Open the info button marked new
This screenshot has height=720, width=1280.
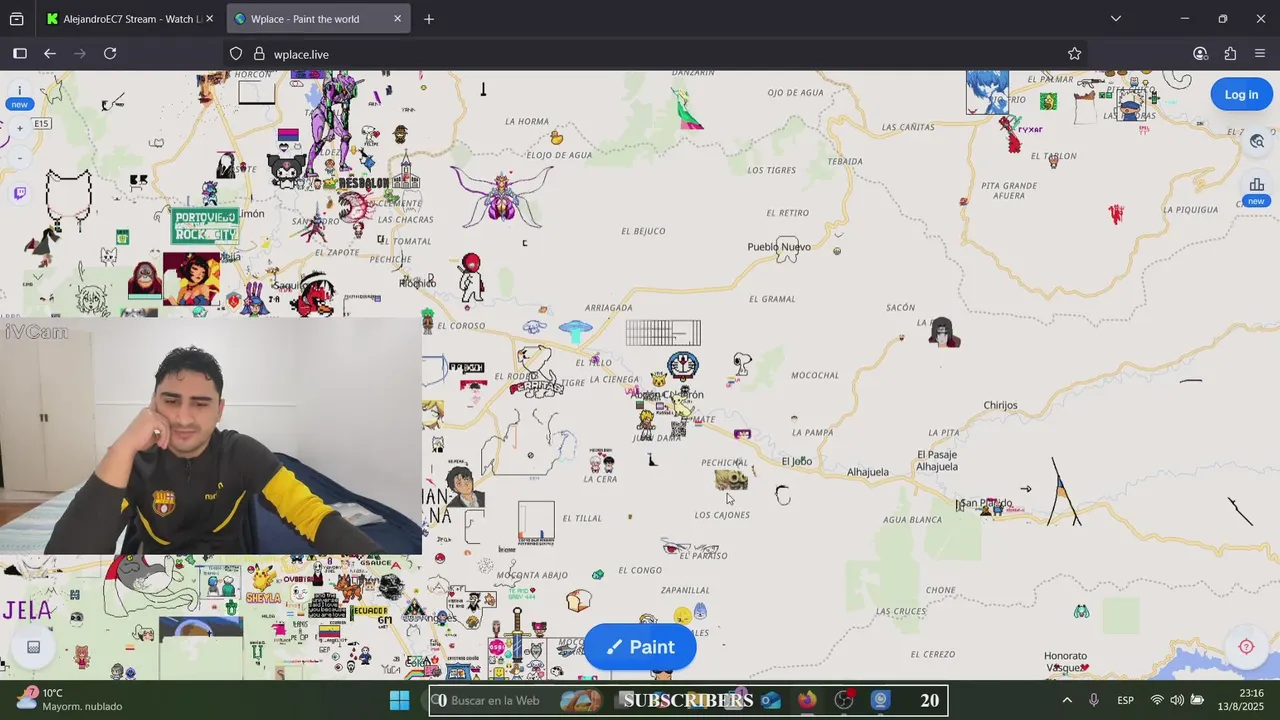click(19, 96)
